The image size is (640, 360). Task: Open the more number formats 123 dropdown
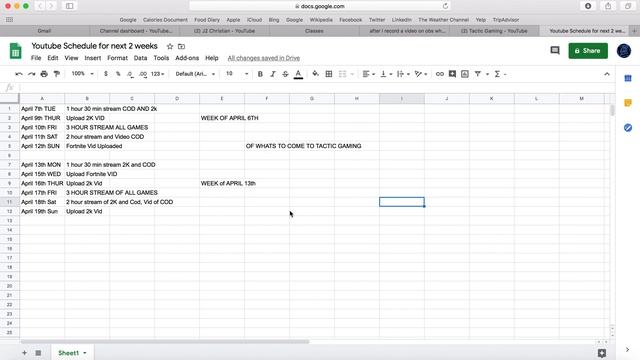pyautogui.click(x=158, y=74)
